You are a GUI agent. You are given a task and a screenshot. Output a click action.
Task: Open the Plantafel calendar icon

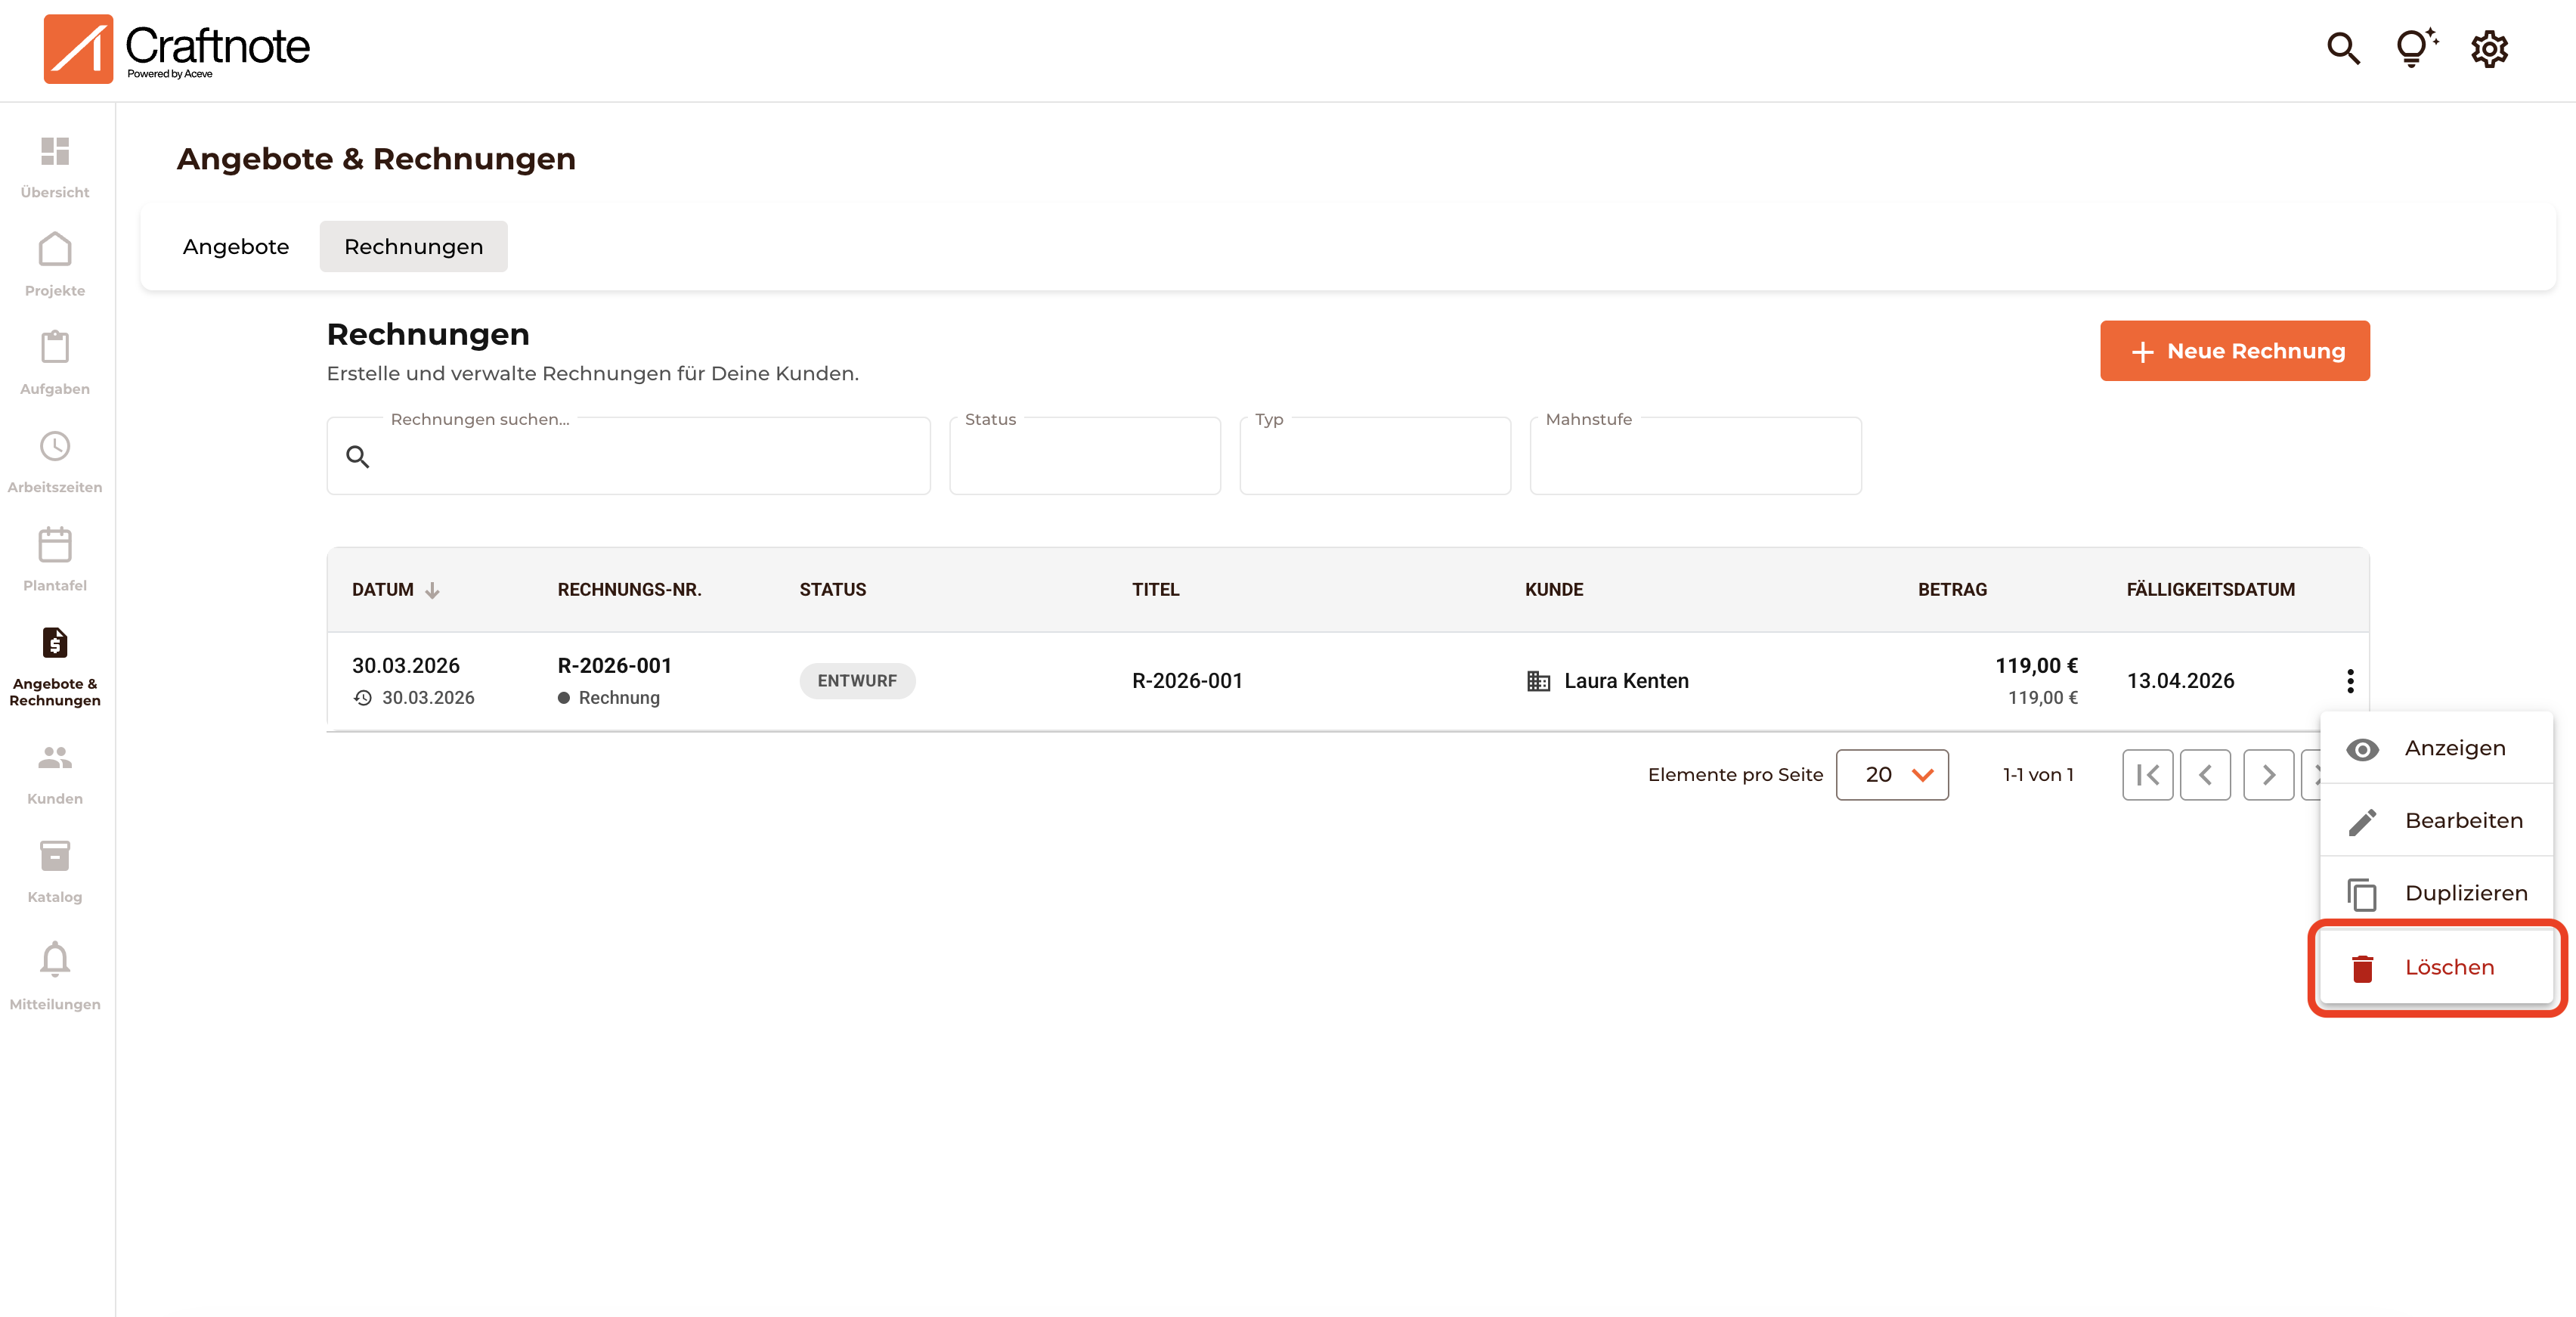(55, 545)
